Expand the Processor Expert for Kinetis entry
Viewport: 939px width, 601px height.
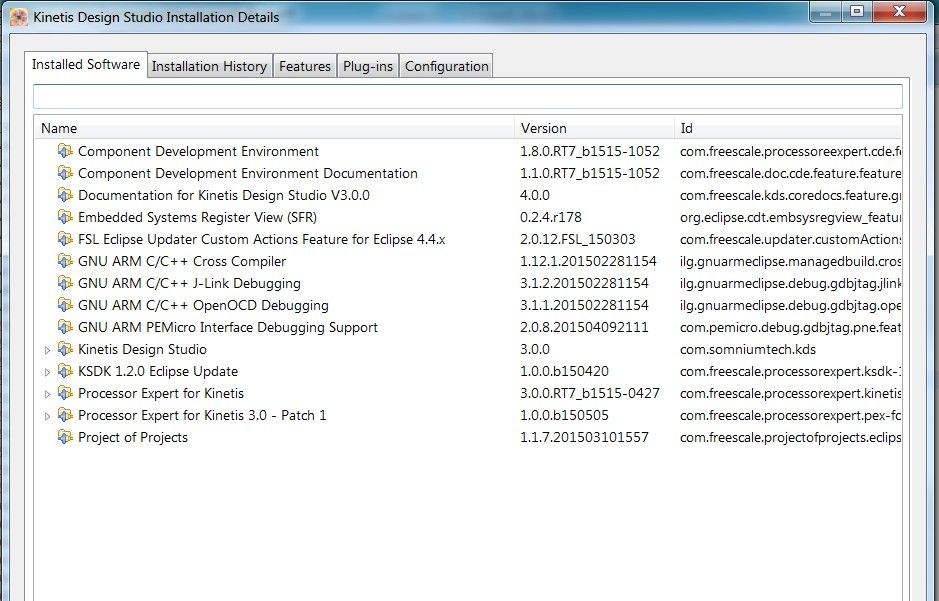[x=47, y=393]
